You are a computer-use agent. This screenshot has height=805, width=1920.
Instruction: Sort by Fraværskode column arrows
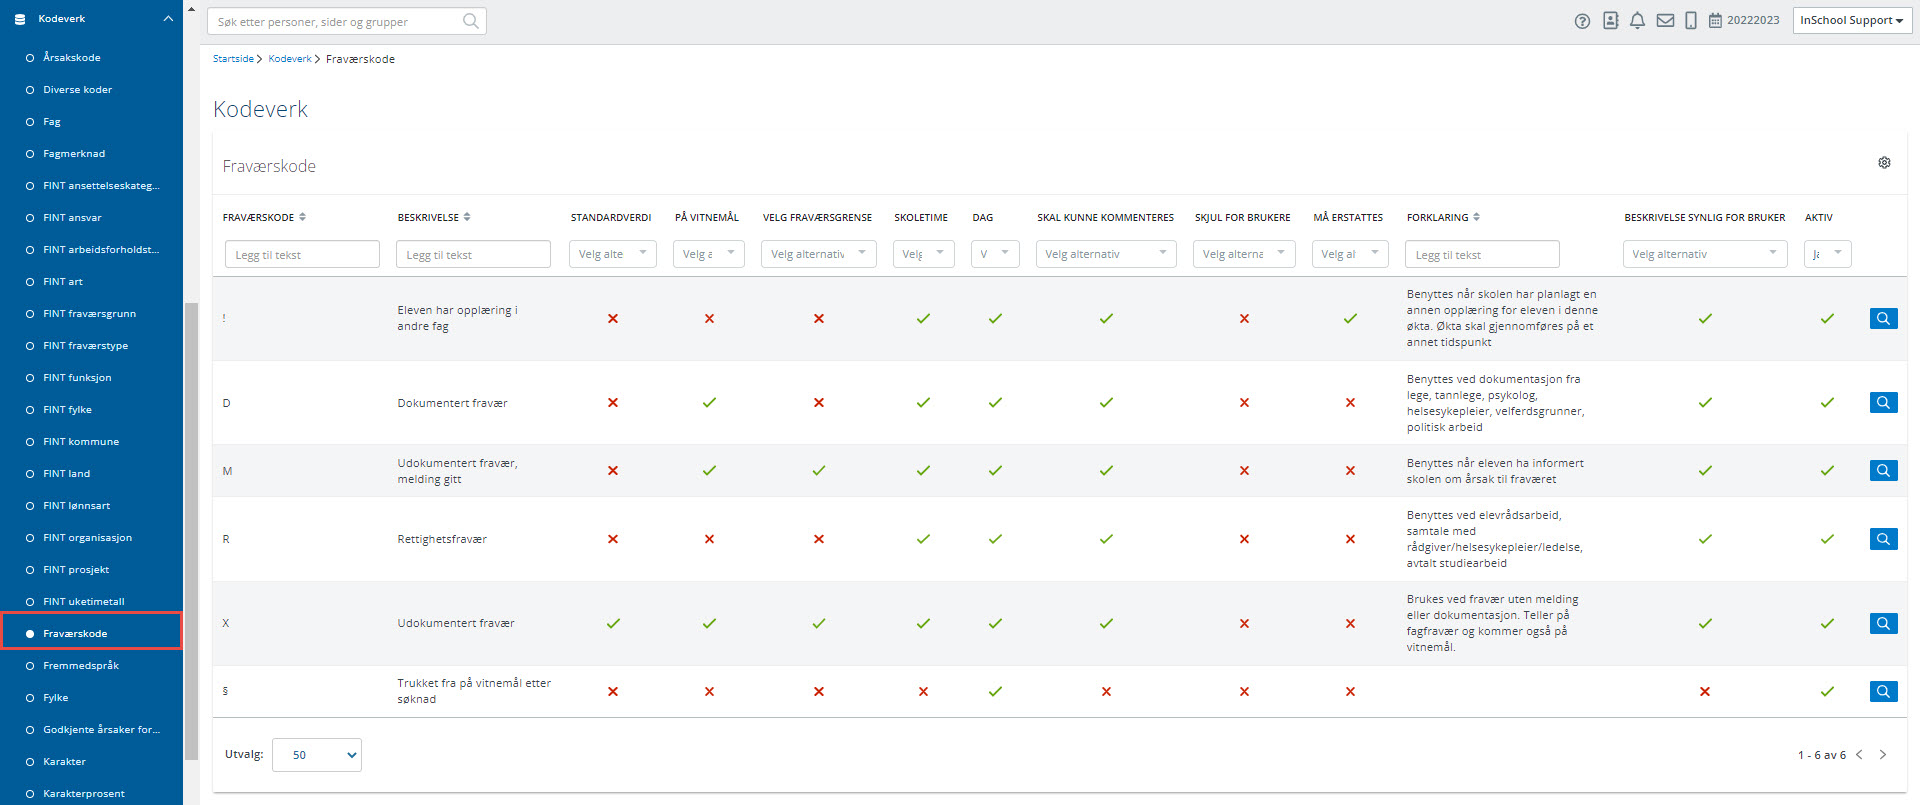coord(302,217)
